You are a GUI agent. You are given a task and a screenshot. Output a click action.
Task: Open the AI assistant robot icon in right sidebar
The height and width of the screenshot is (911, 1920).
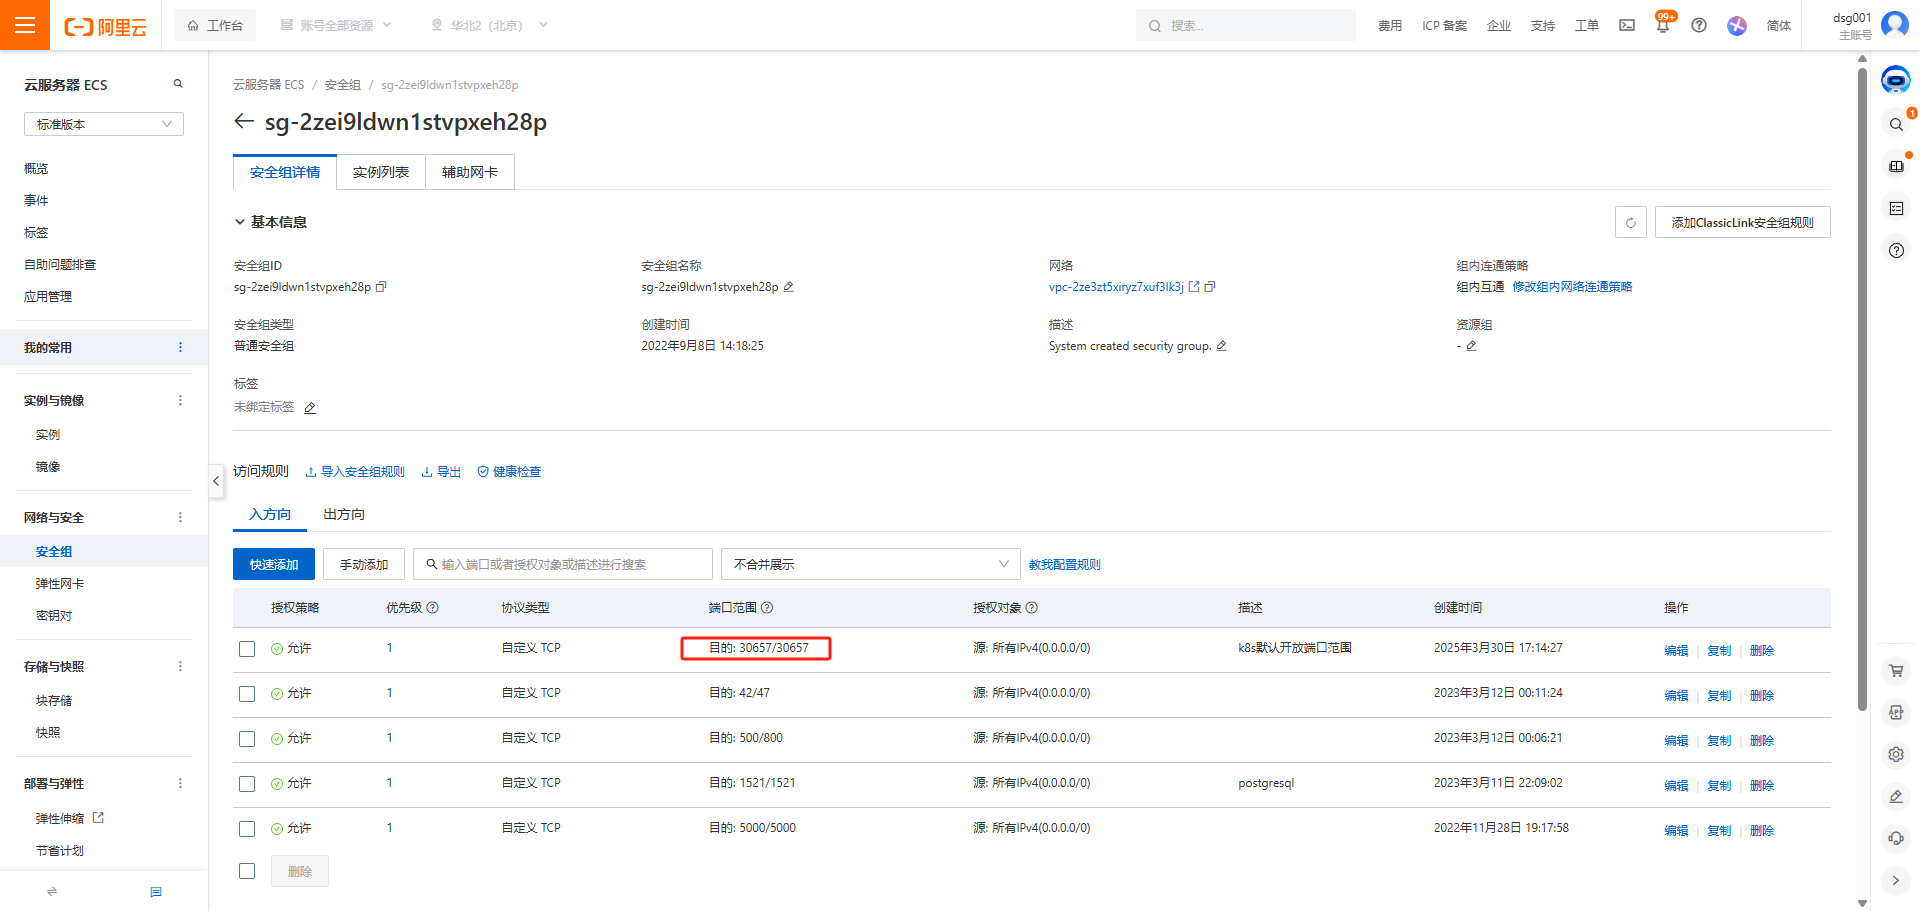(x=1896, y=79)
